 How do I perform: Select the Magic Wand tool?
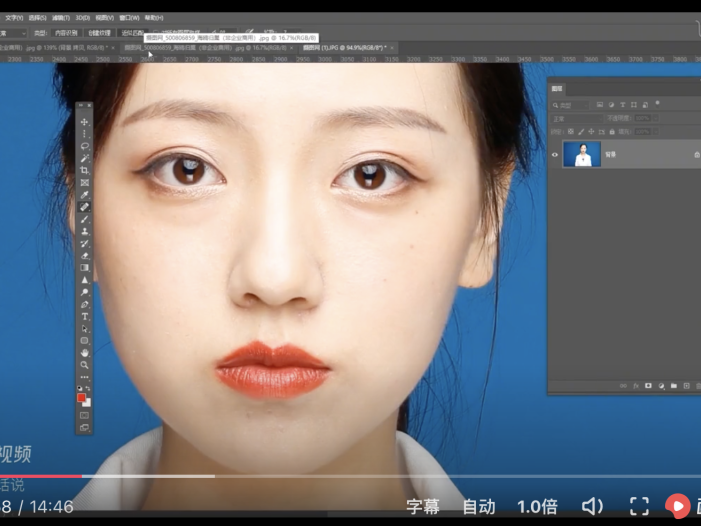coord(84,158)
